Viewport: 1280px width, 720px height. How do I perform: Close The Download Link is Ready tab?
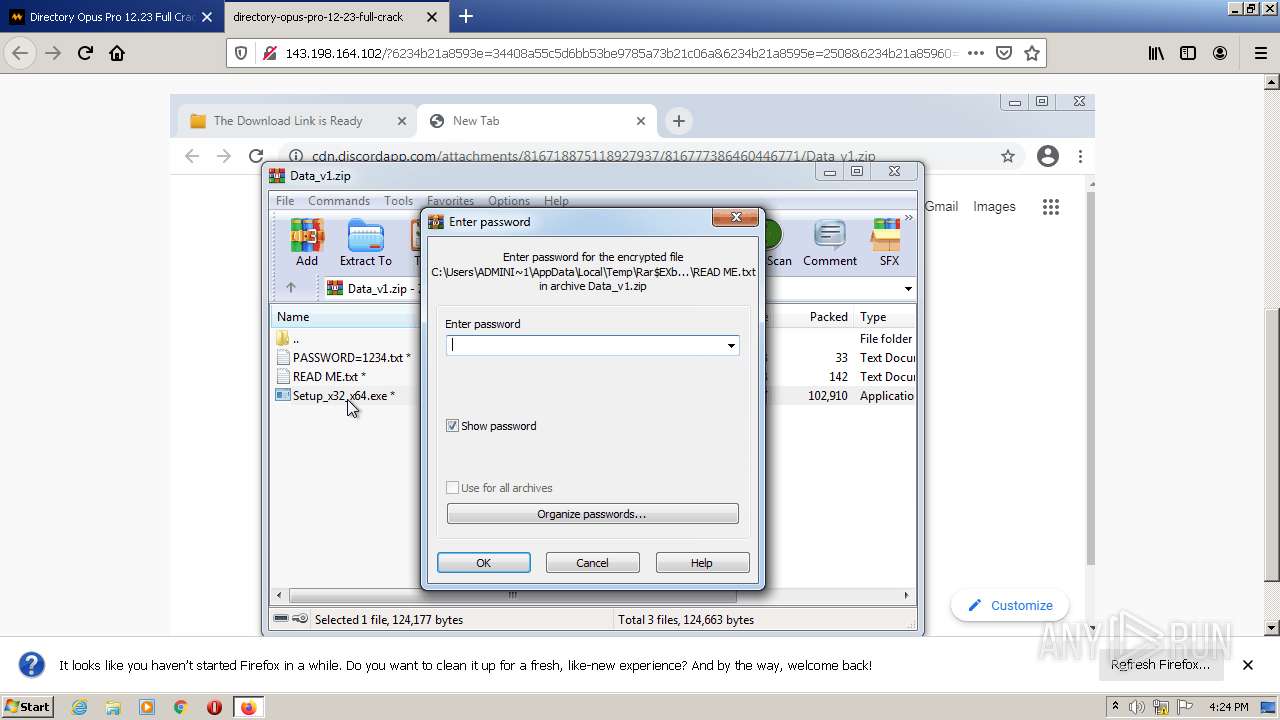[x=402, y=121]
